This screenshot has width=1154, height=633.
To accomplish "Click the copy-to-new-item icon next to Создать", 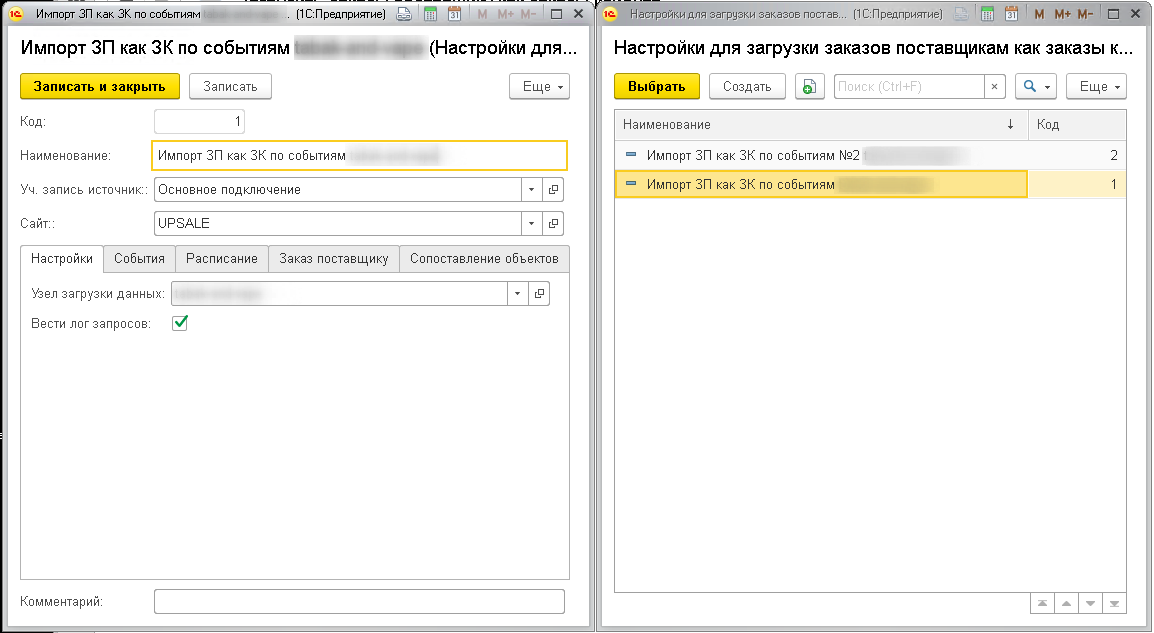I will (810, 87).
